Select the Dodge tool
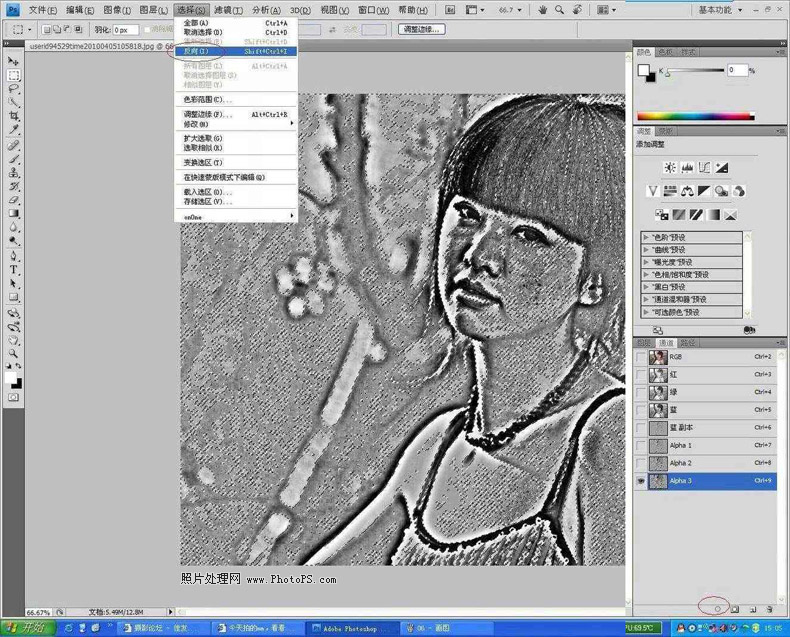 click(14, 241)
